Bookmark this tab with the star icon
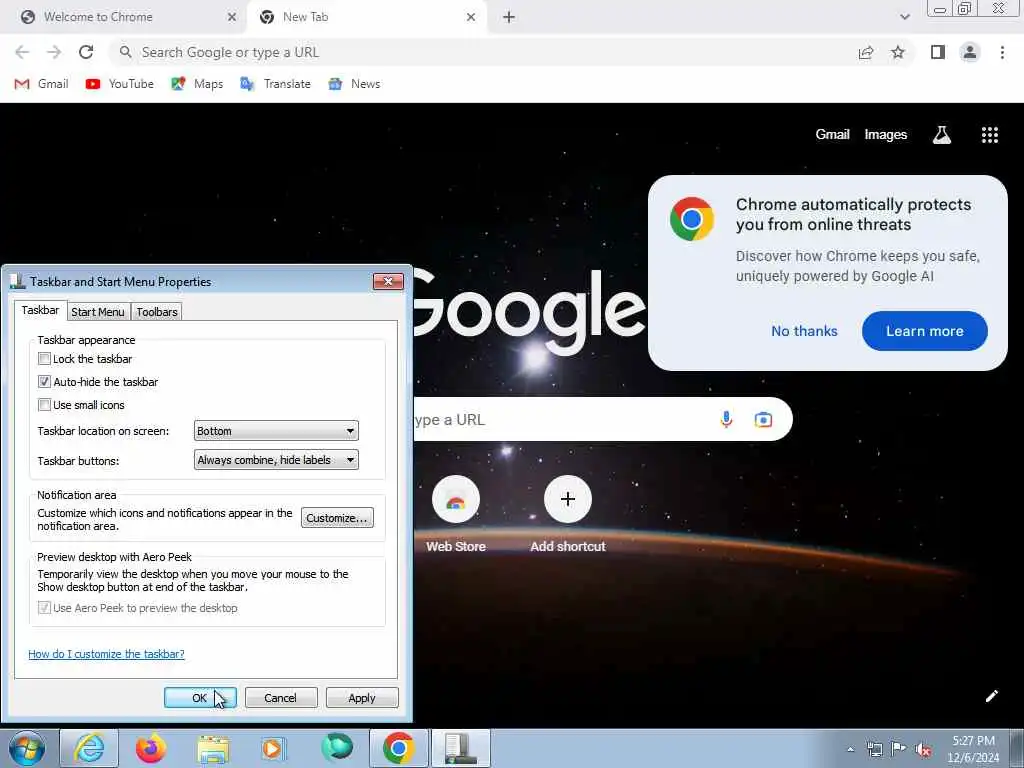The width and height of the screenshot is (1024, 768). [x=898, y=52]
